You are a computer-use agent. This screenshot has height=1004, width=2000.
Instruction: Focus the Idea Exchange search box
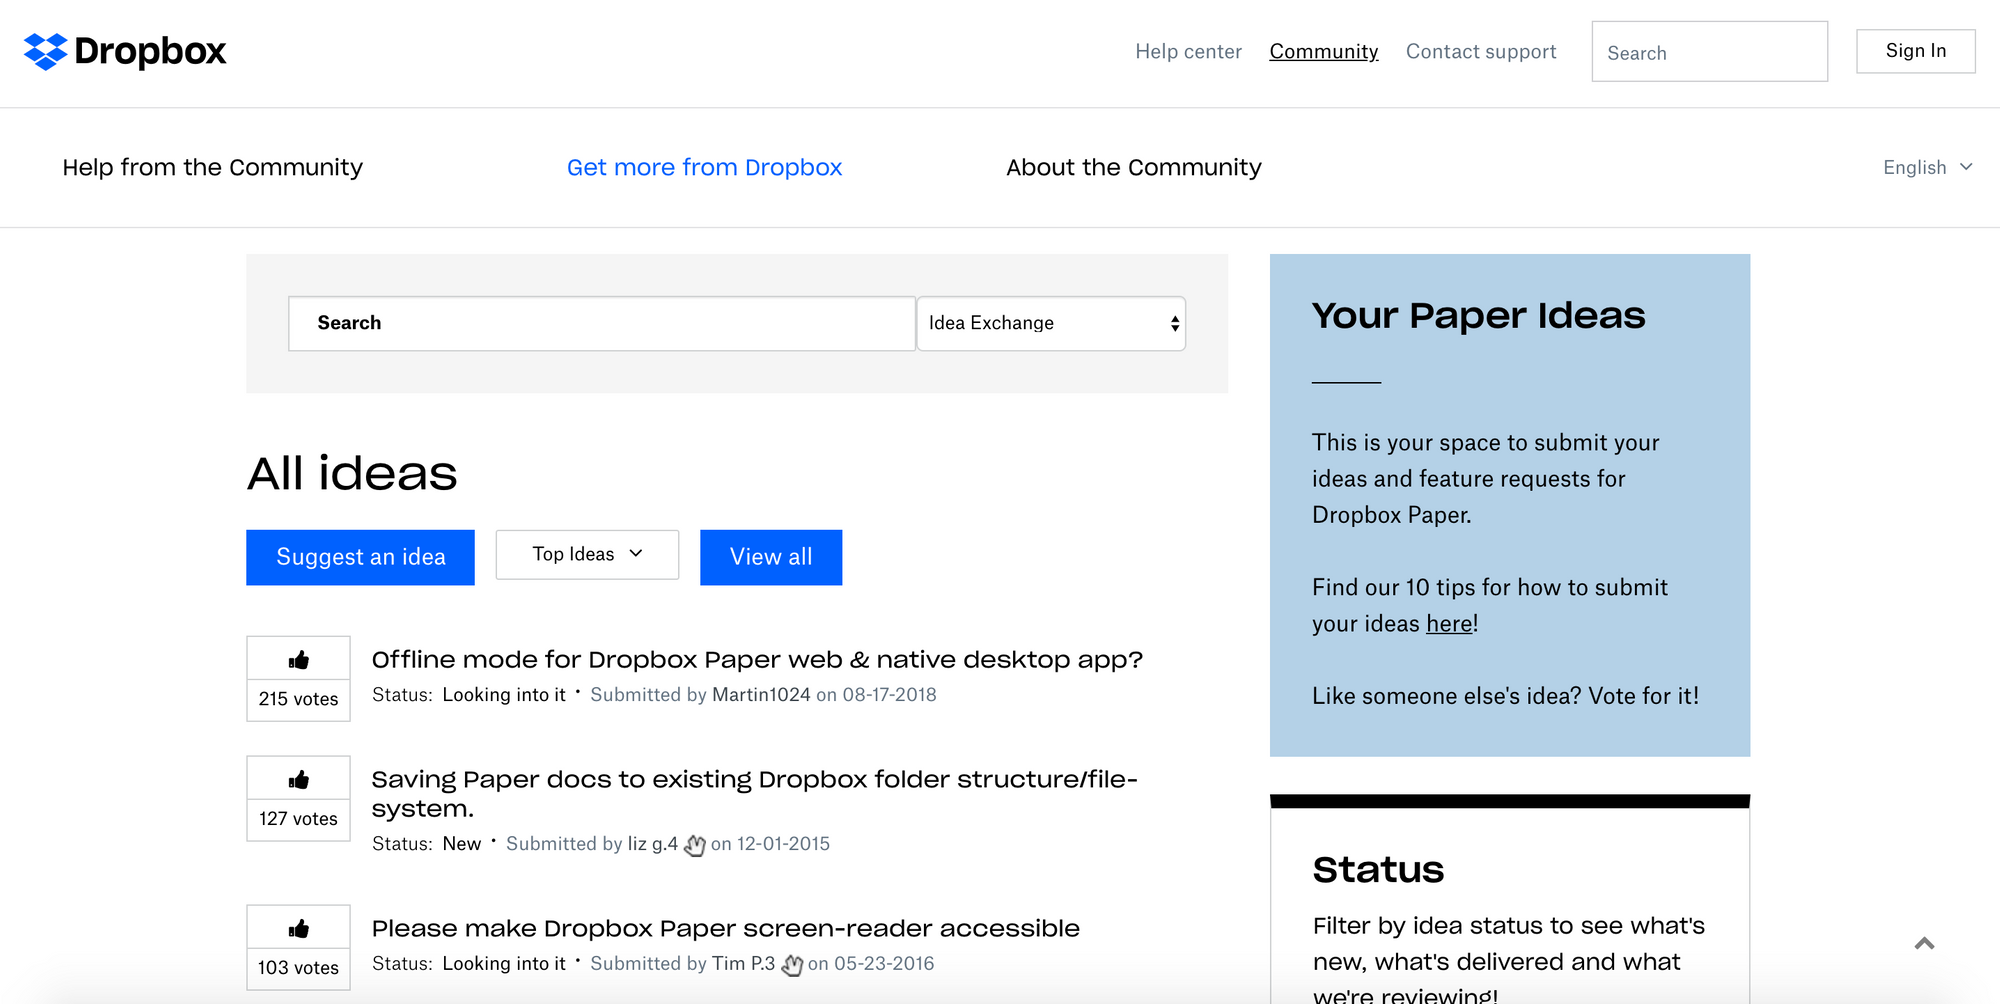(x=602, y=323)
